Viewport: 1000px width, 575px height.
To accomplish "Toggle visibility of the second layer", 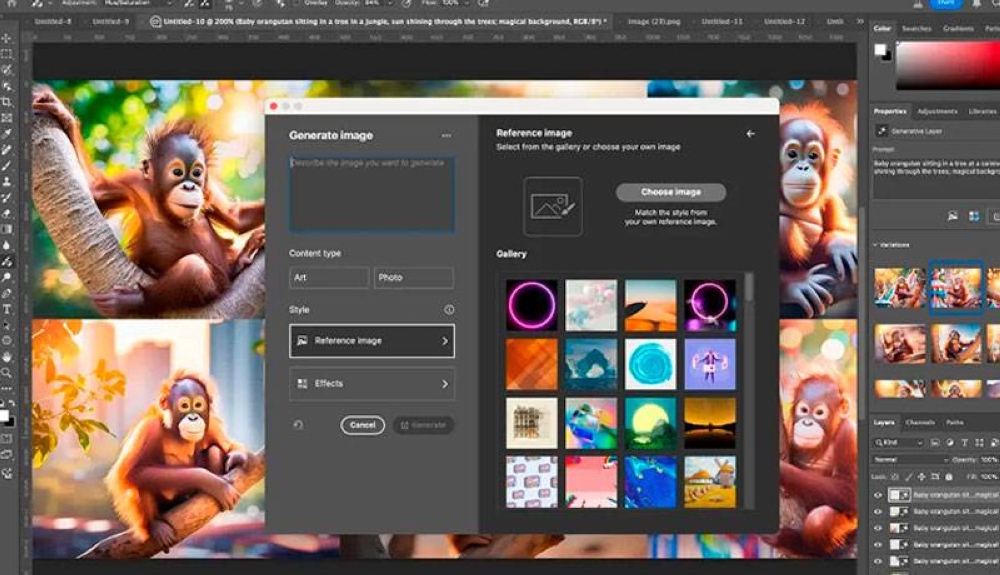I will click(x=878, y=512).
